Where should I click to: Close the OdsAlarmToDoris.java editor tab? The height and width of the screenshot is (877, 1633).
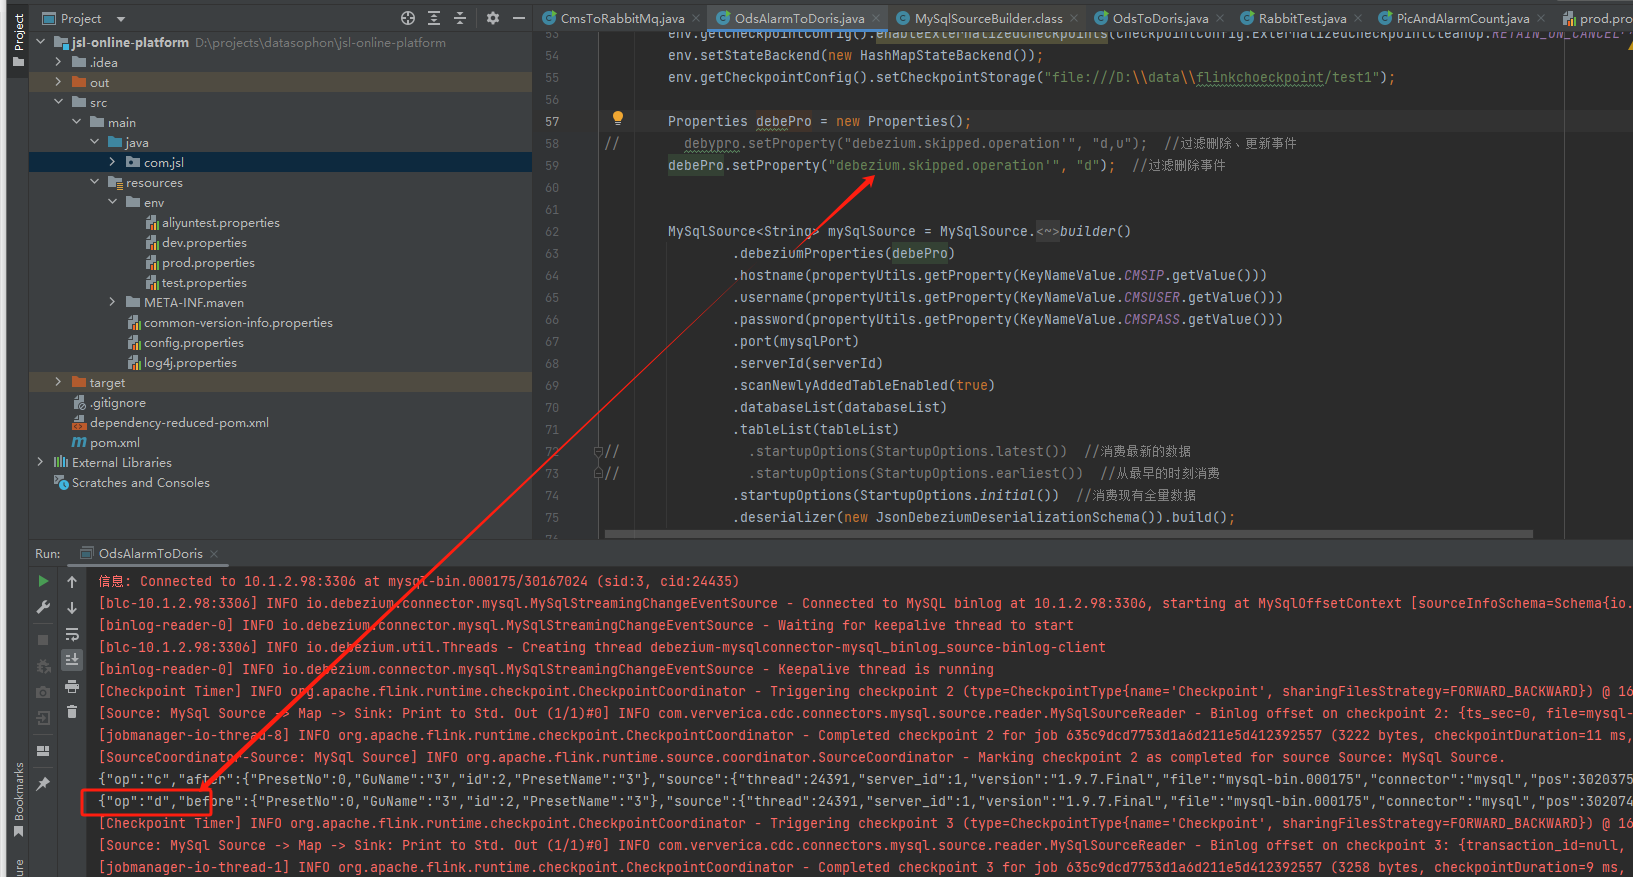click(876, 19)
